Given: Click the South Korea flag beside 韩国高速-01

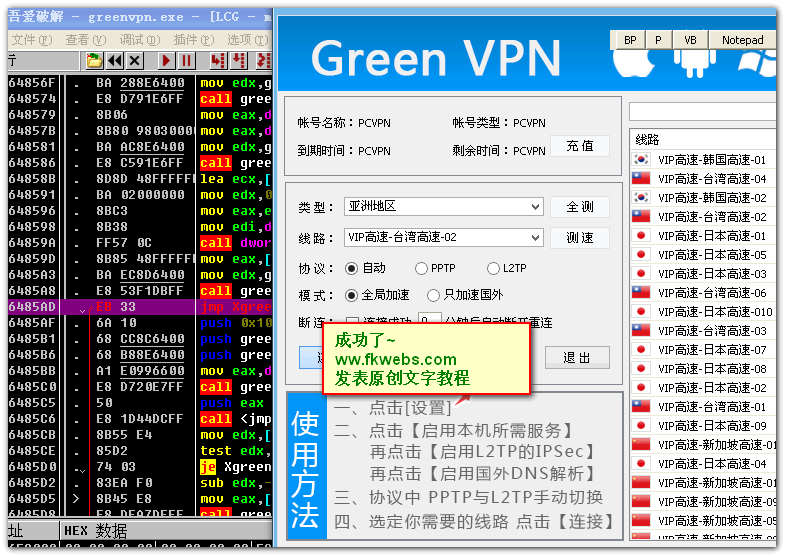Looking at the screenshot, I should point(641,160).
